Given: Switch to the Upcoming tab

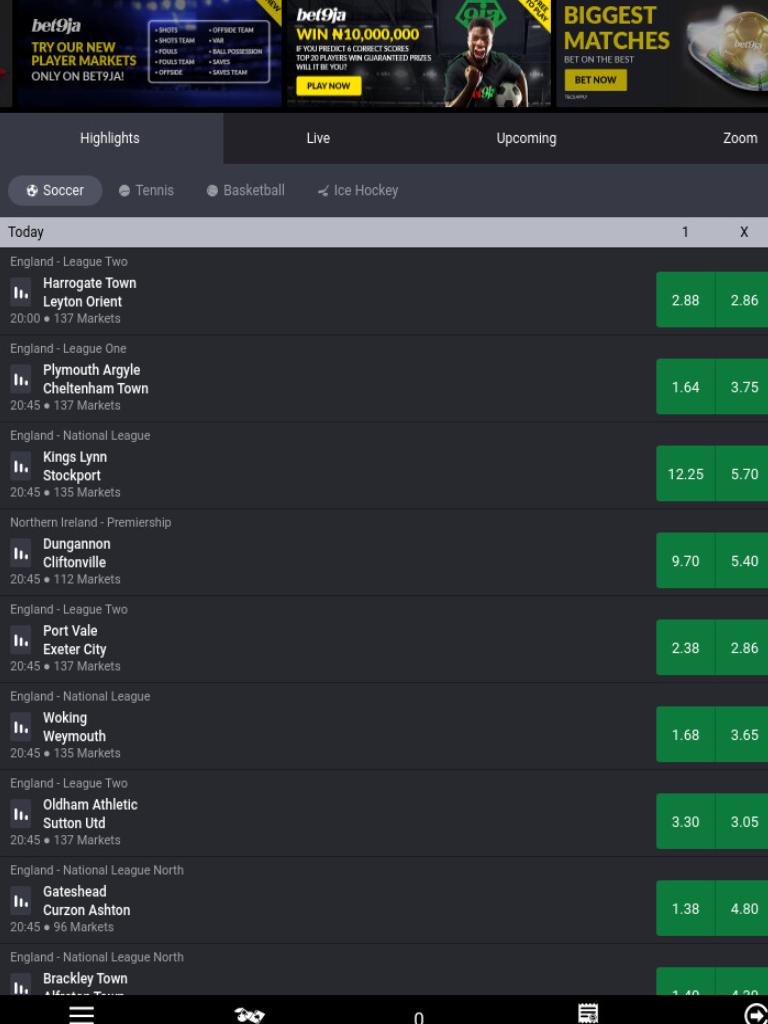Looking at the screenshot, I should [x=526, y=138].
